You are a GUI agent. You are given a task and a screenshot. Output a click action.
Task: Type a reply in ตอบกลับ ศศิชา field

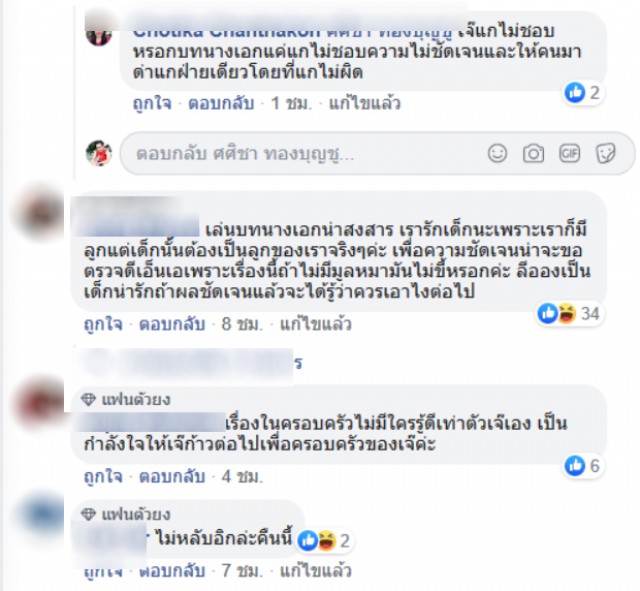tap(302, 154)
